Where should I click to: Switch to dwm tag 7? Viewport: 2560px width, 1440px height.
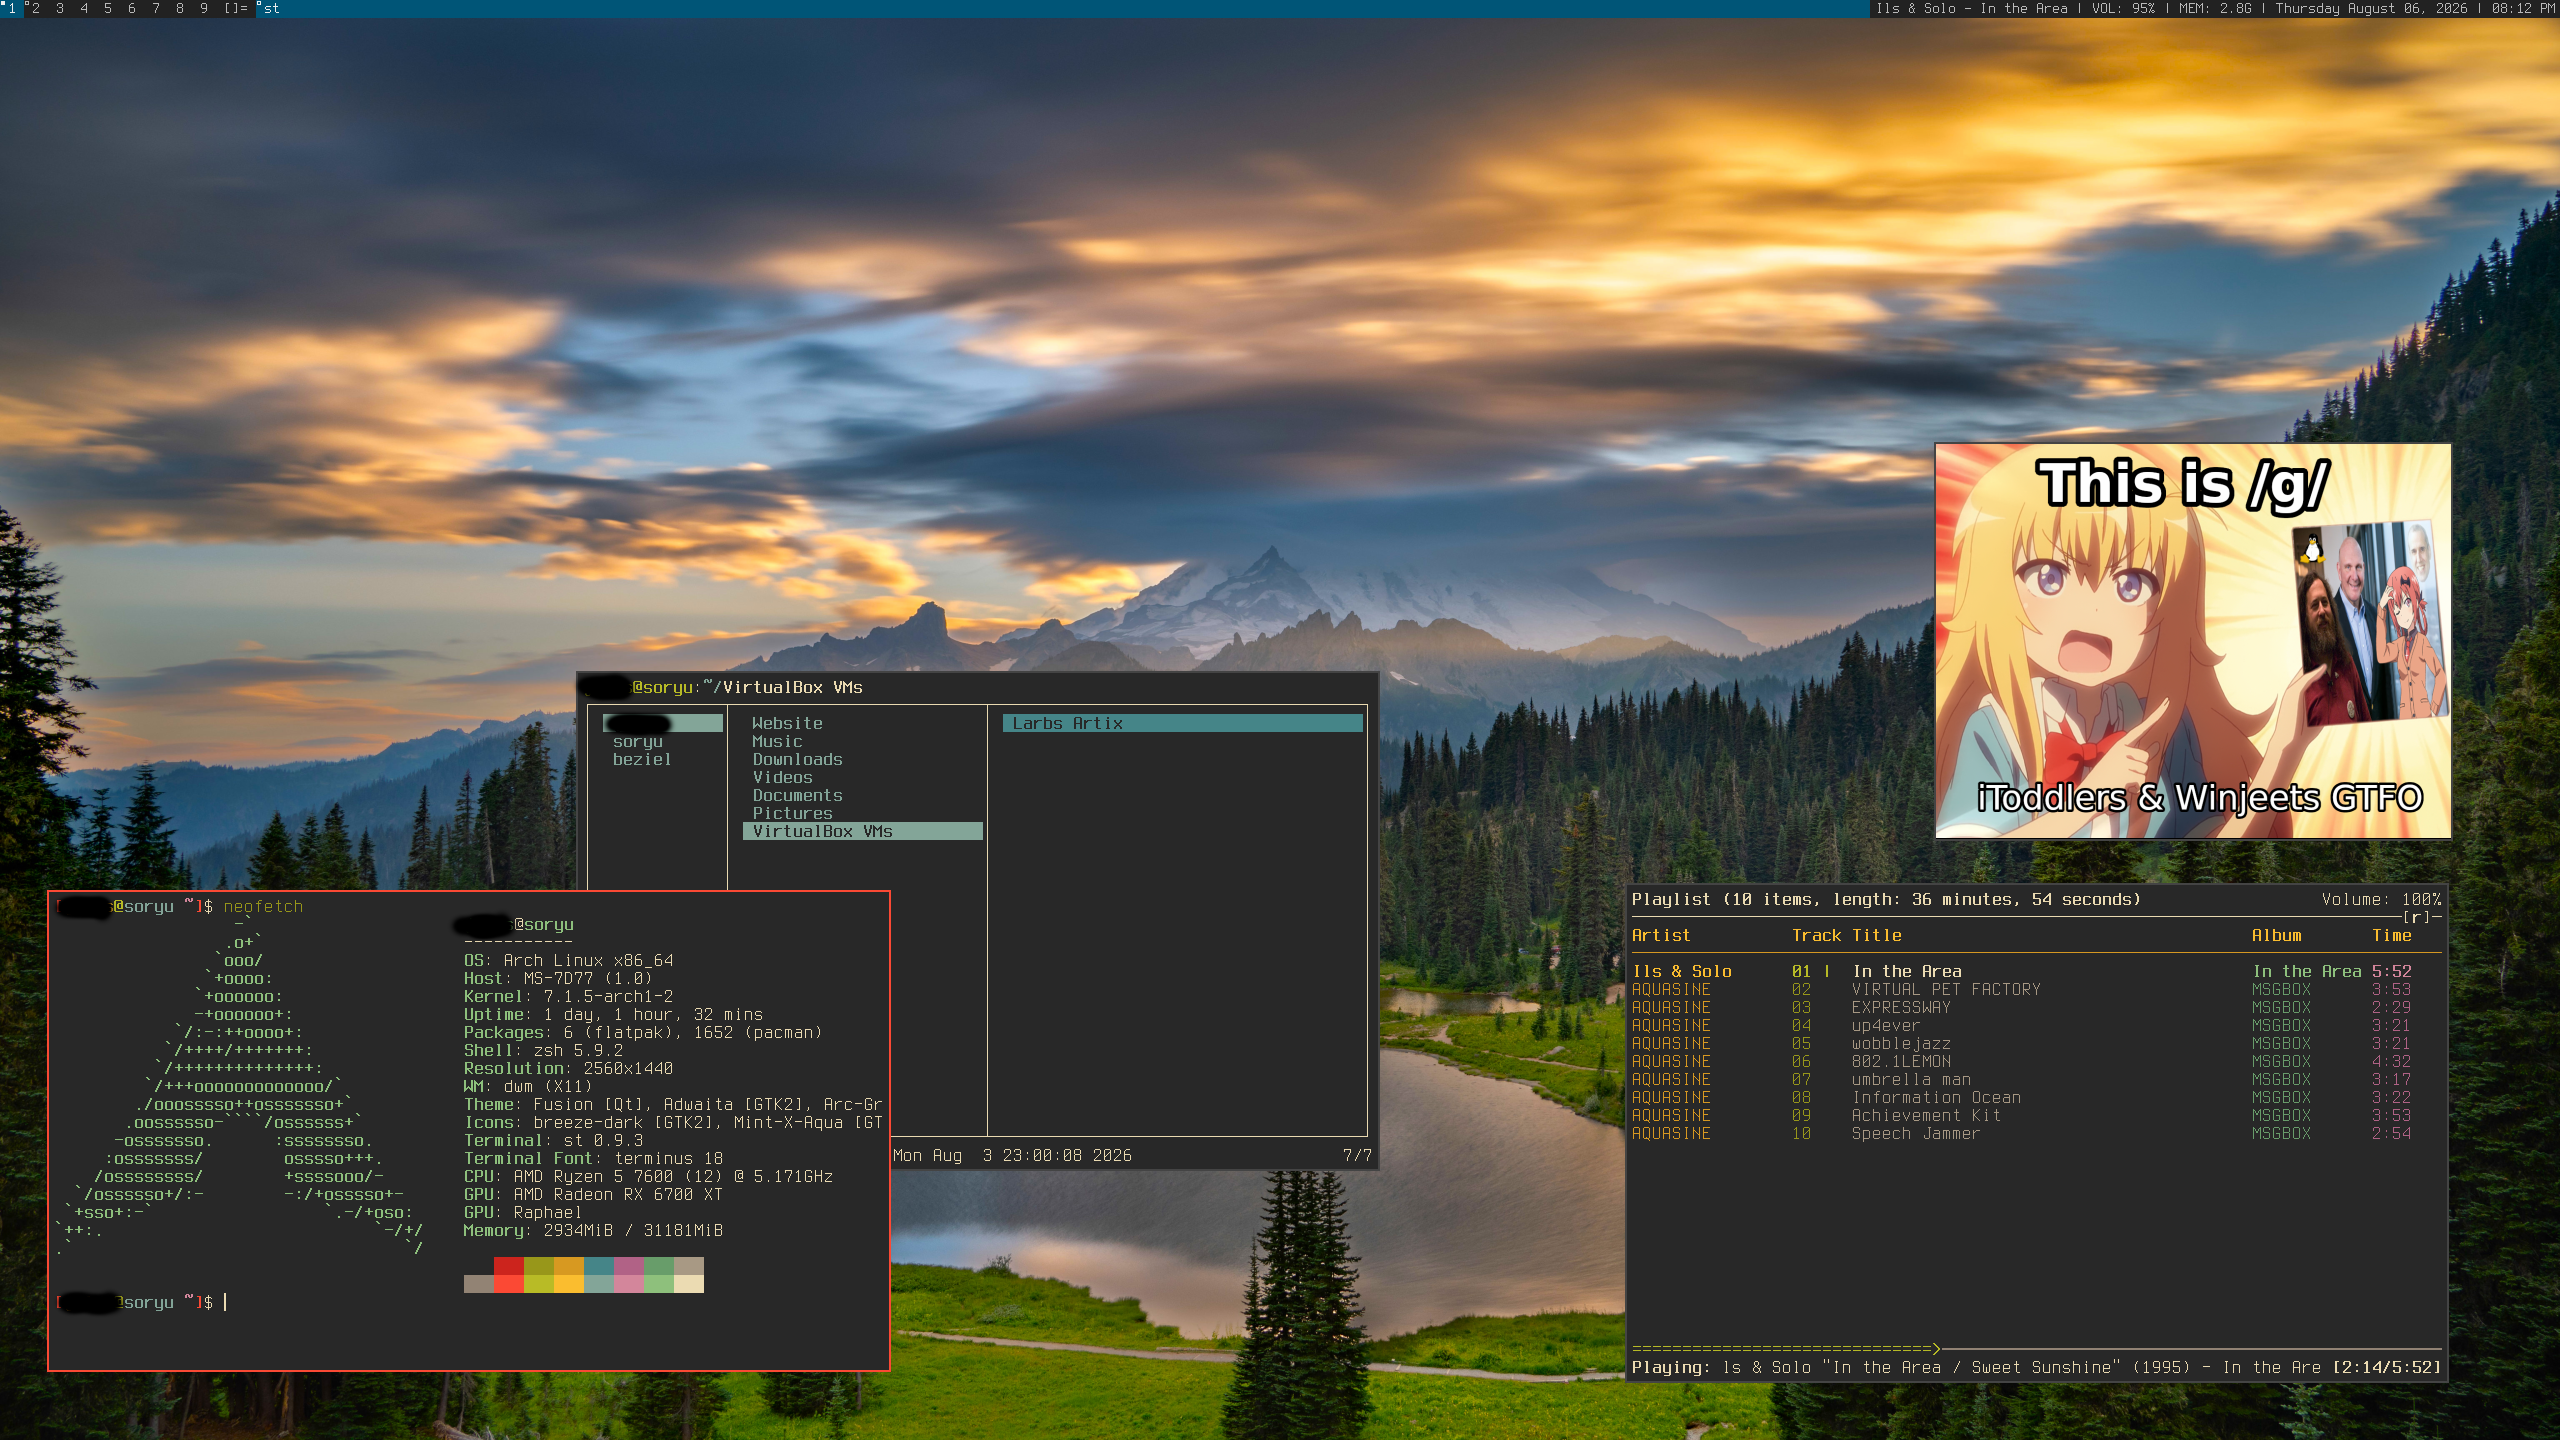pyautogui.click(x=156, y=8)
